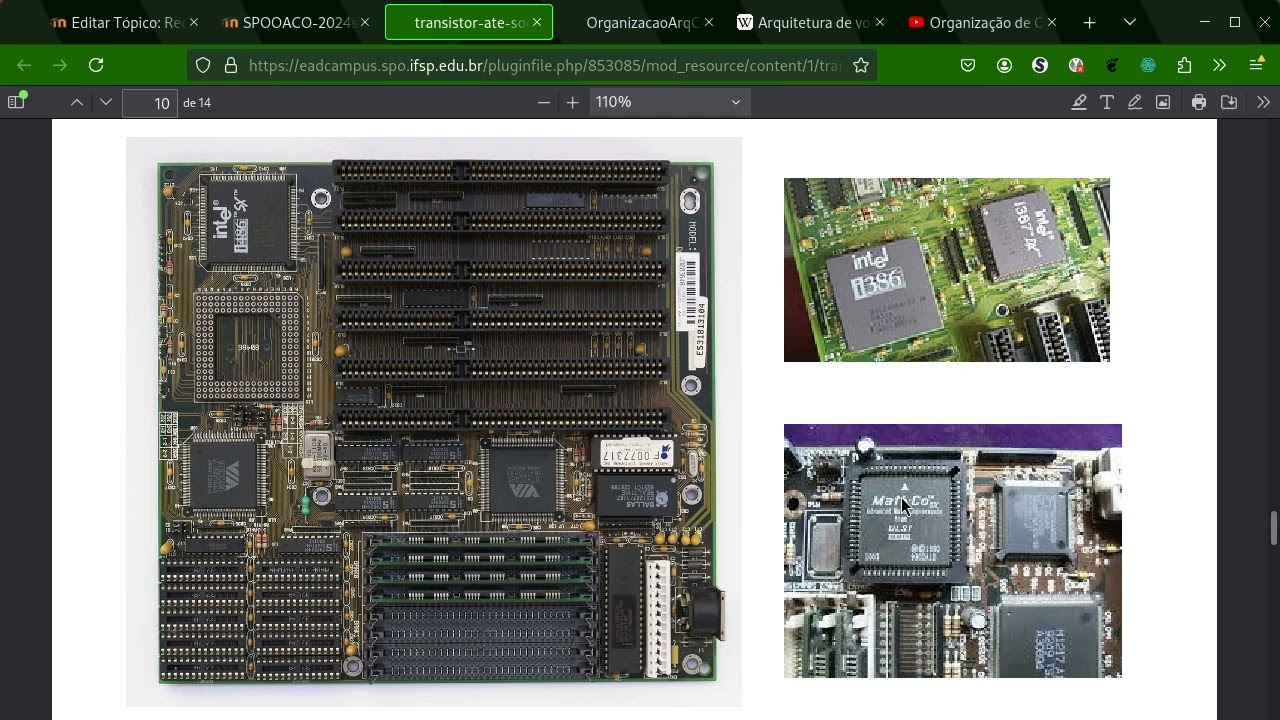This screenshot has height=720, width=1280.
Task: Save the PDF document
Action: [x=1229, y=102]
